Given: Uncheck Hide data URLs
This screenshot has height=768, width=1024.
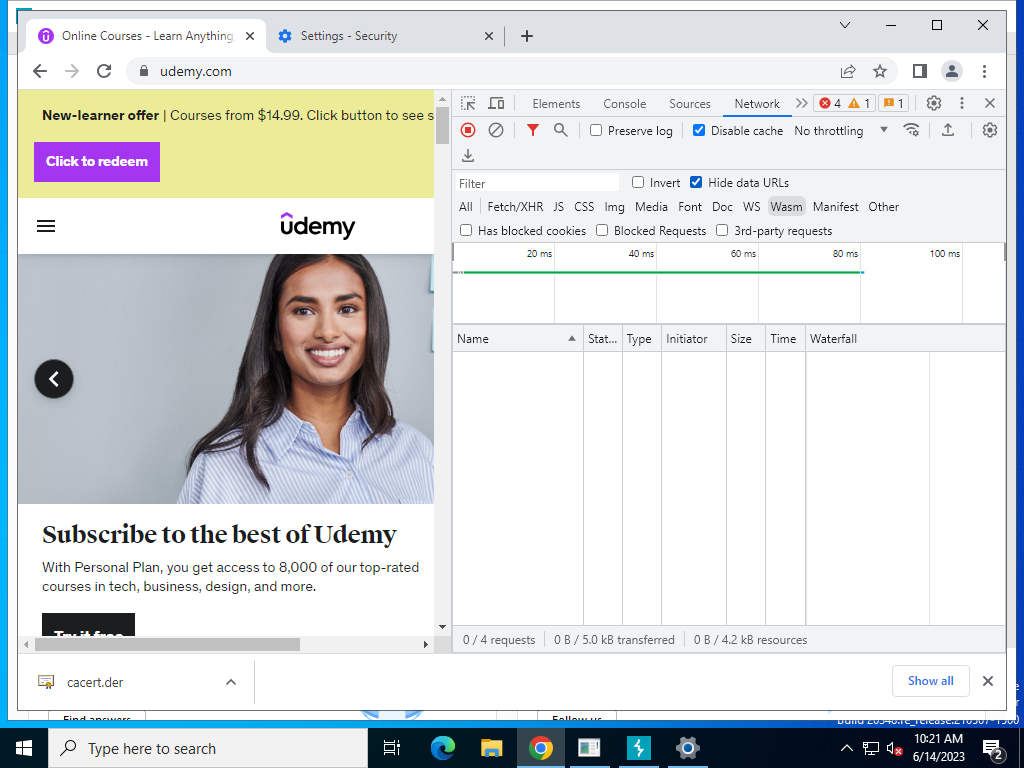Looking at the screenshot, I should point(696,182).
